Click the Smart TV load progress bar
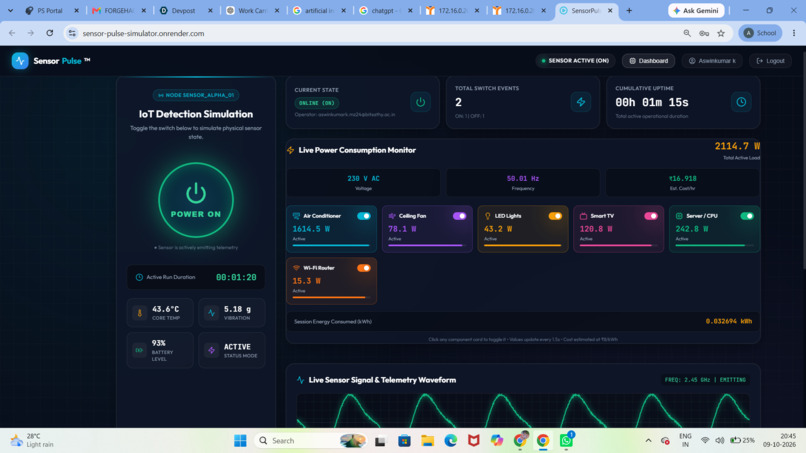This screenshot has width=806, height=453. click(618, 245)
